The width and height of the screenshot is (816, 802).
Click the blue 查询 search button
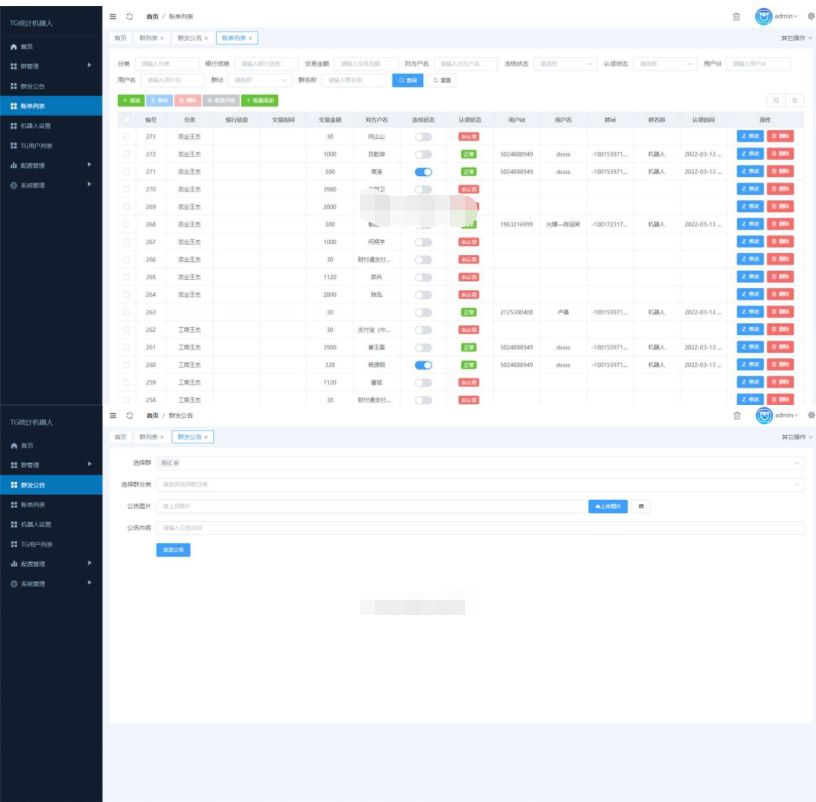tap(407, 80)
